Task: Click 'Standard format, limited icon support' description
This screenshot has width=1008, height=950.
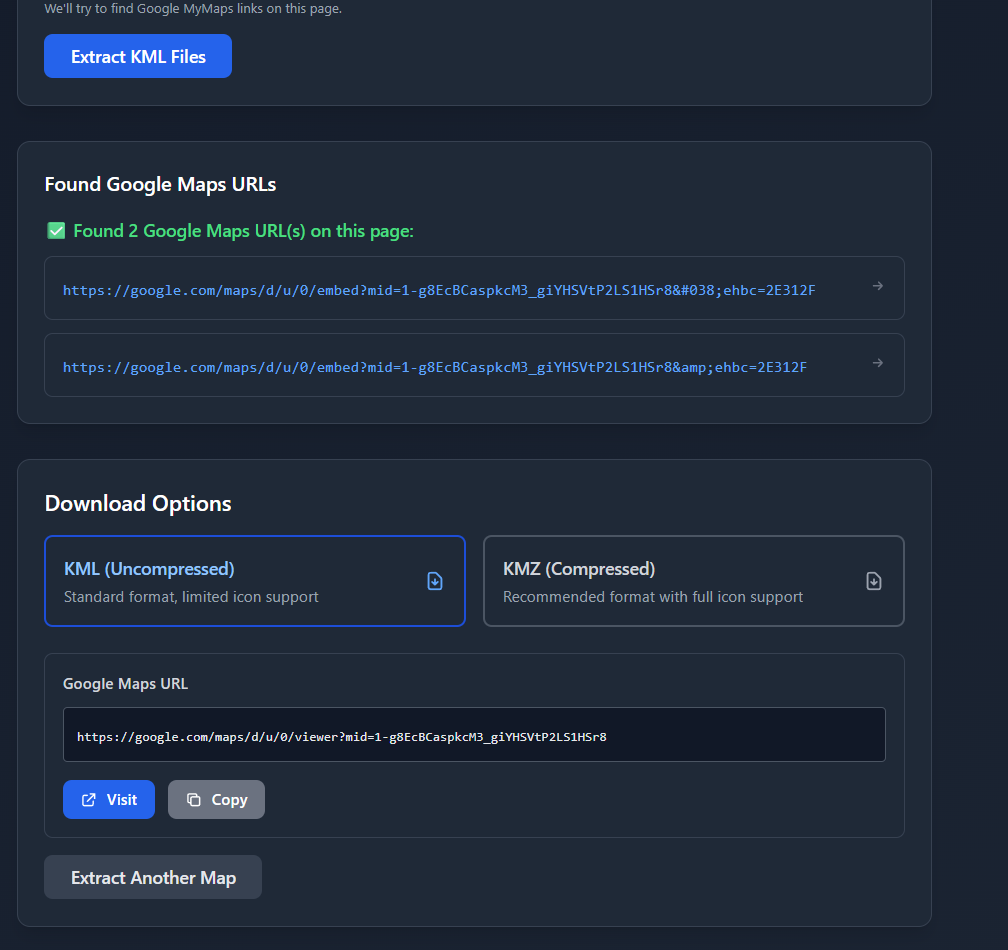Action: [191, 597]
